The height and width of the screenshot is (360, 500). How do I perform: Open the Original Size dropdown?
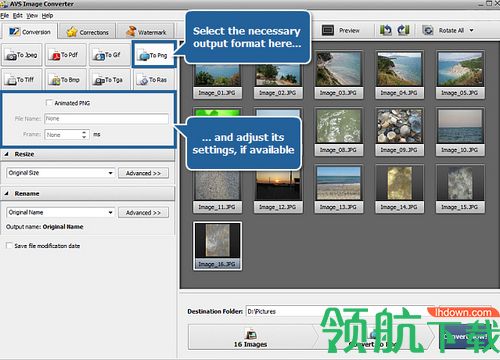(60, 173)
